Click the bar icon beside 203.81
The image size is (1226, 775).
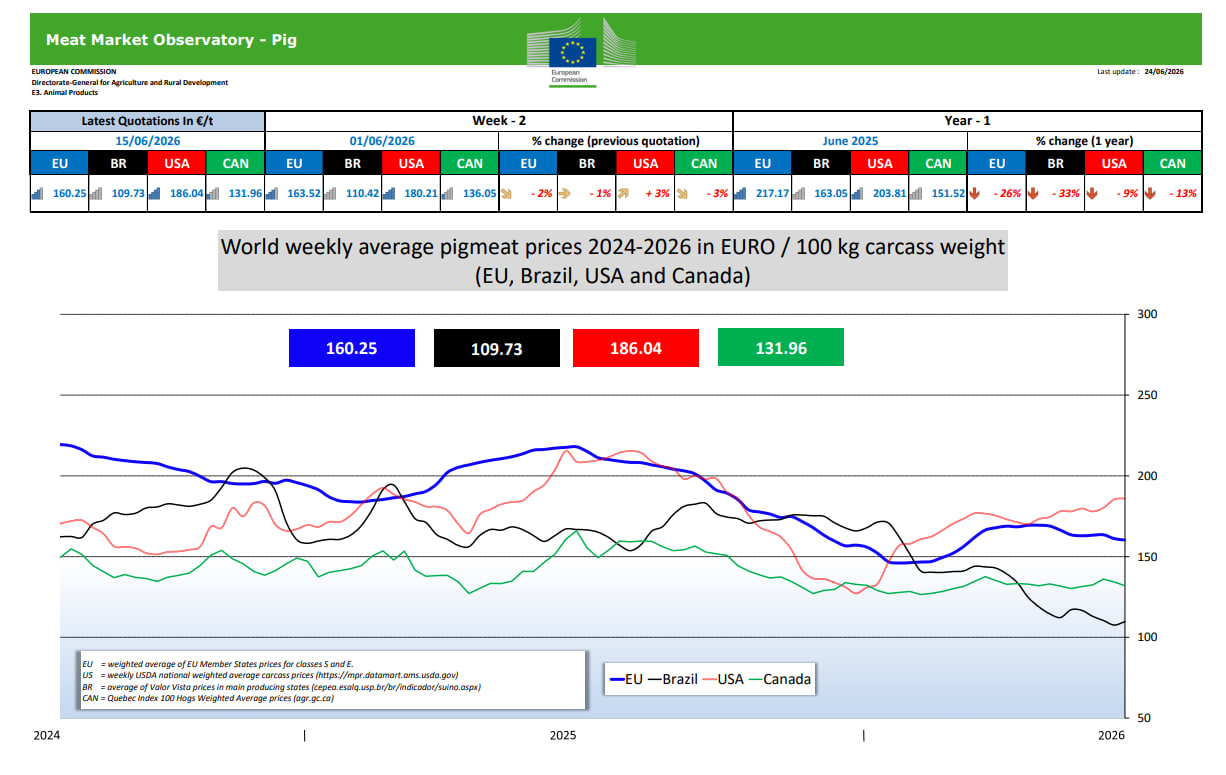(x=859, y=193)
